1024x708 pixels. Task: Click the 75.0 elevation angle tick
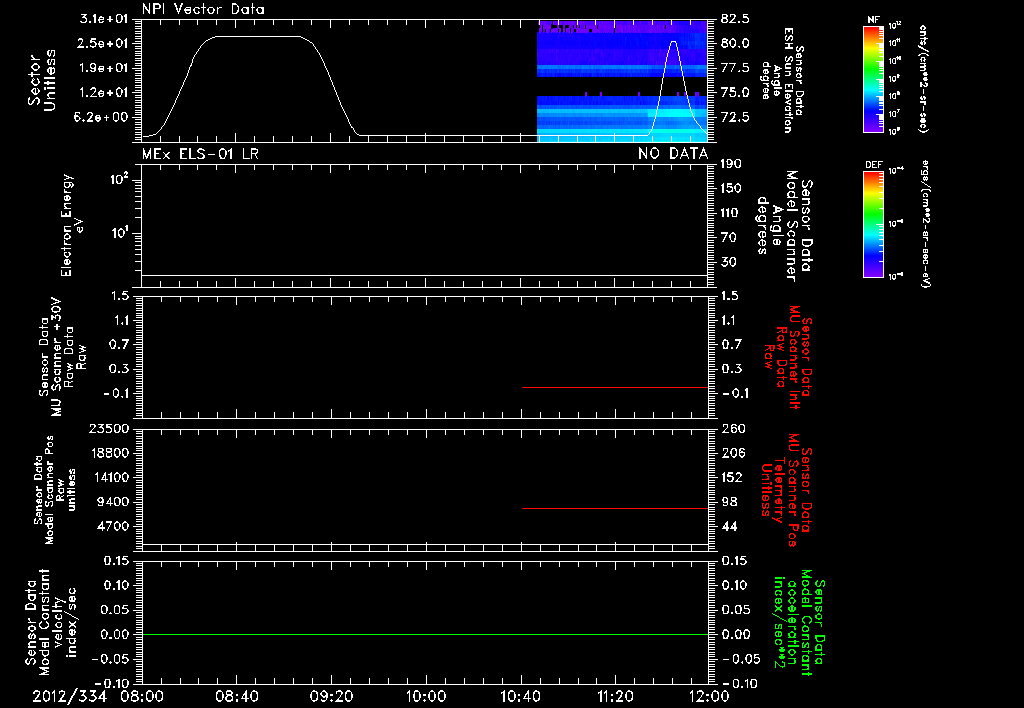pos(735,93)
